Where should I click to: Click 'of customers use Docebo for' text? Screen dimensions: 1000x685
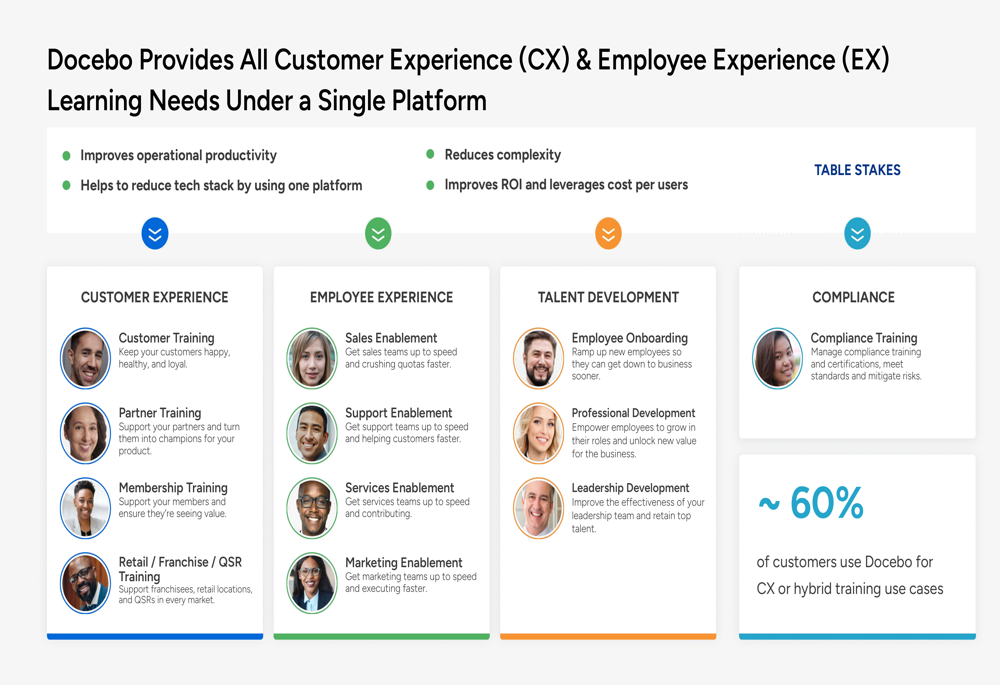coord(844,562)
